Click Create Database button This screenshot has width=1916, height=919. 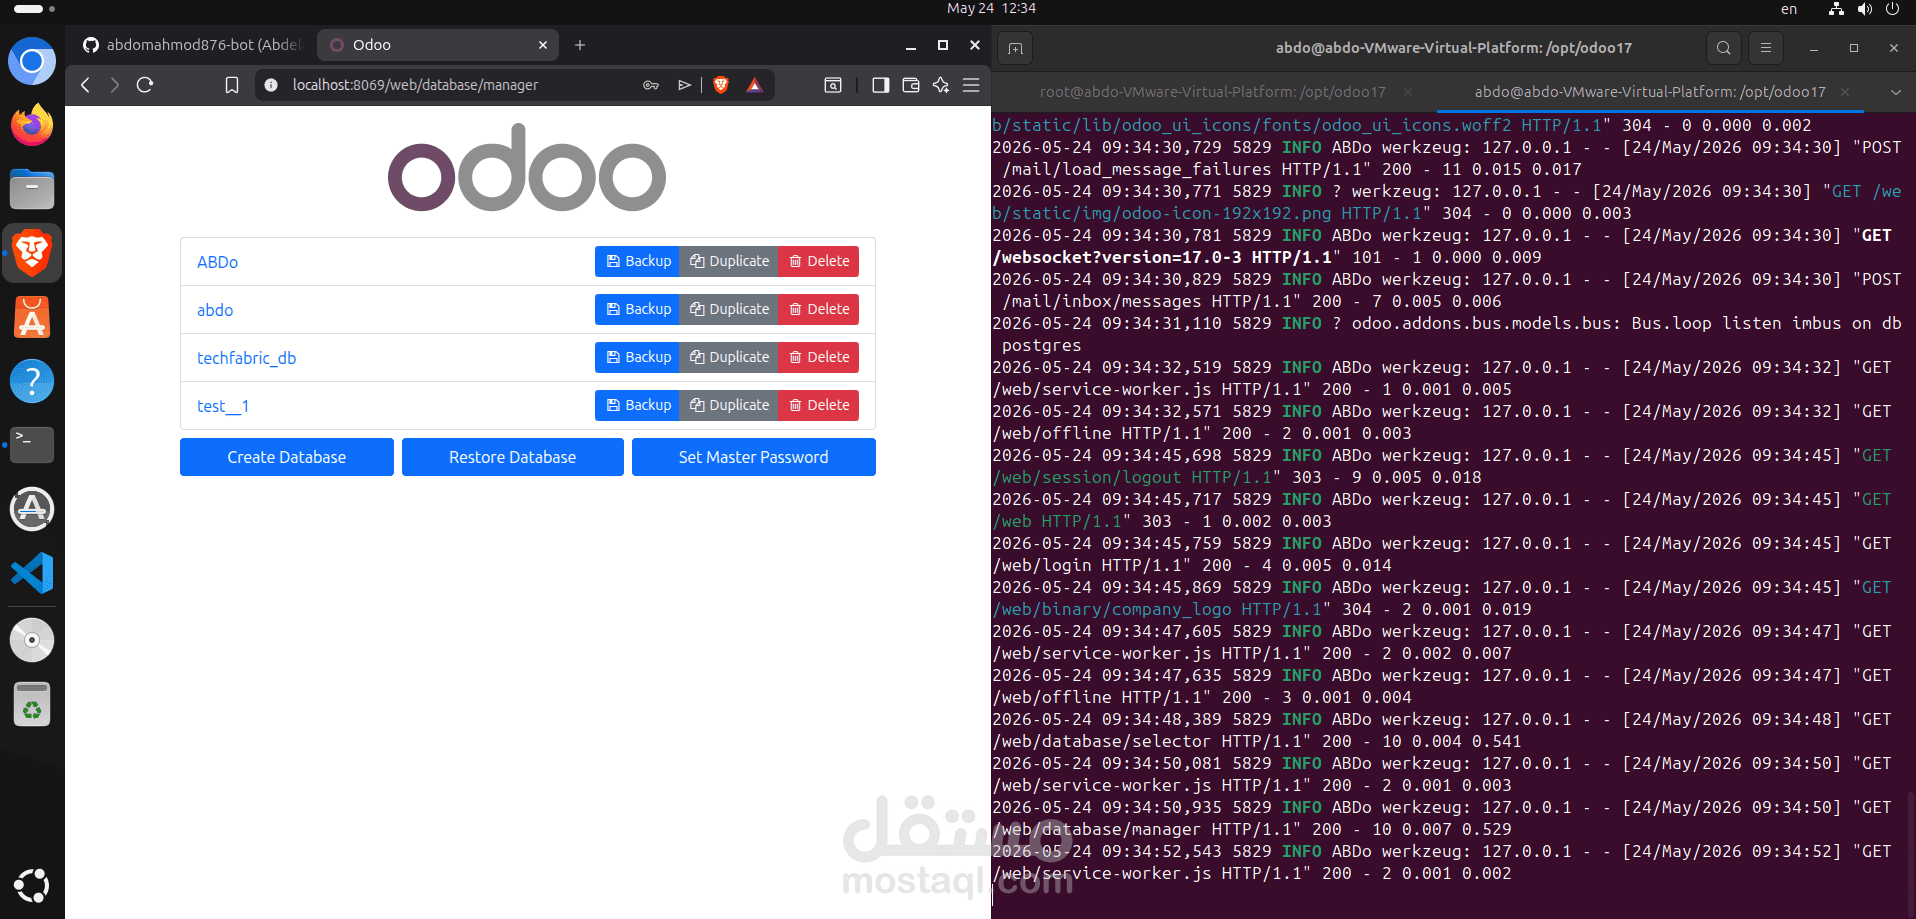click(x=287, y=457)
